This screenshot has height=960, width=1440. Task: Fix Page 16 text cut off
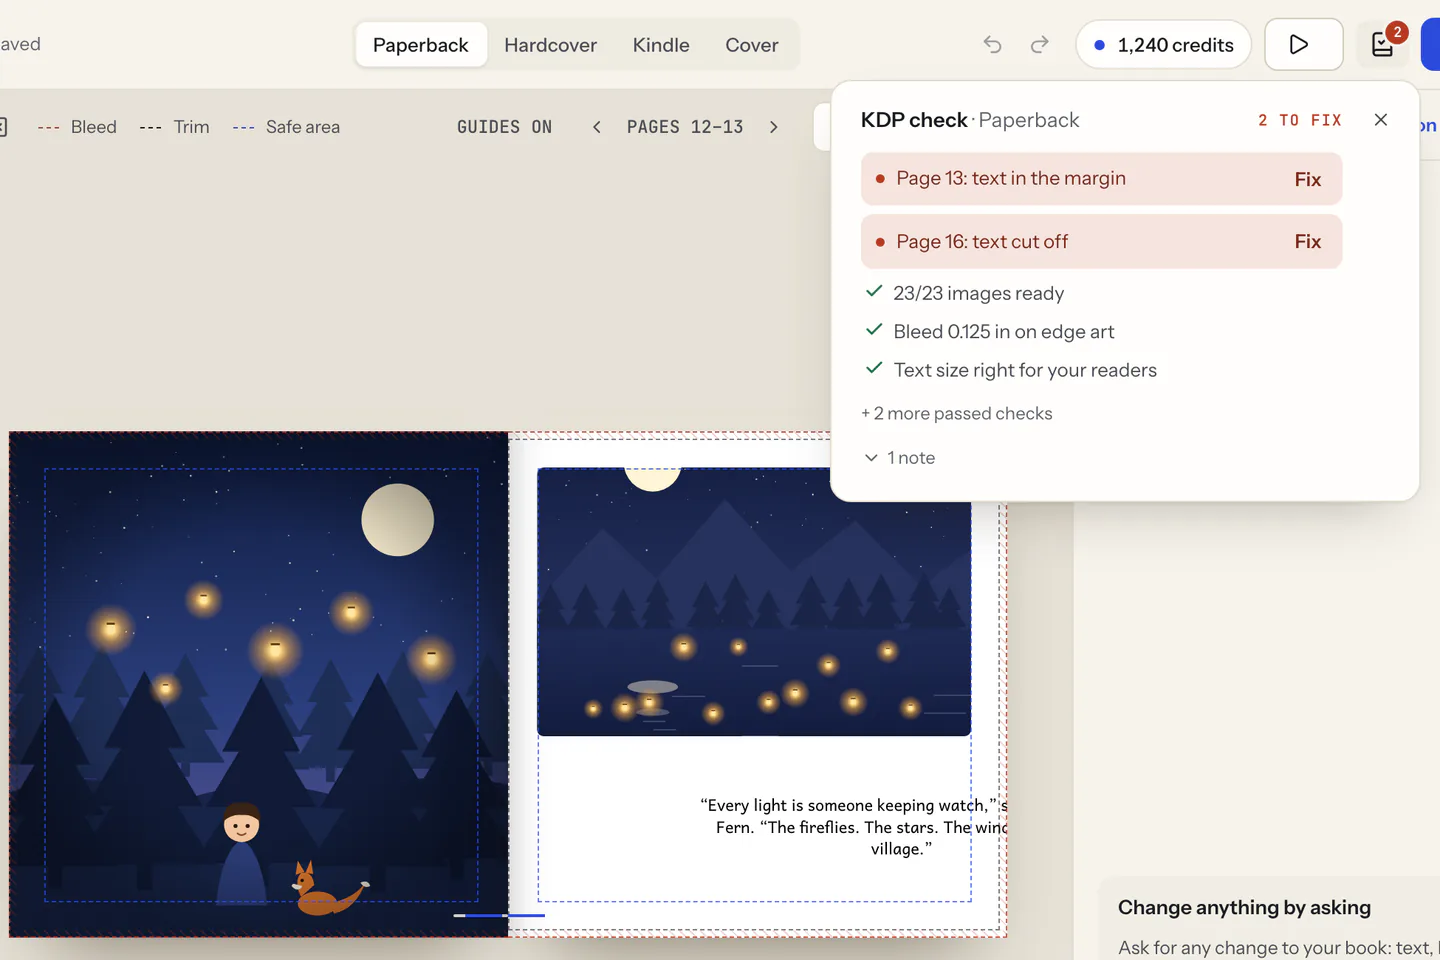pos(1308,242)
